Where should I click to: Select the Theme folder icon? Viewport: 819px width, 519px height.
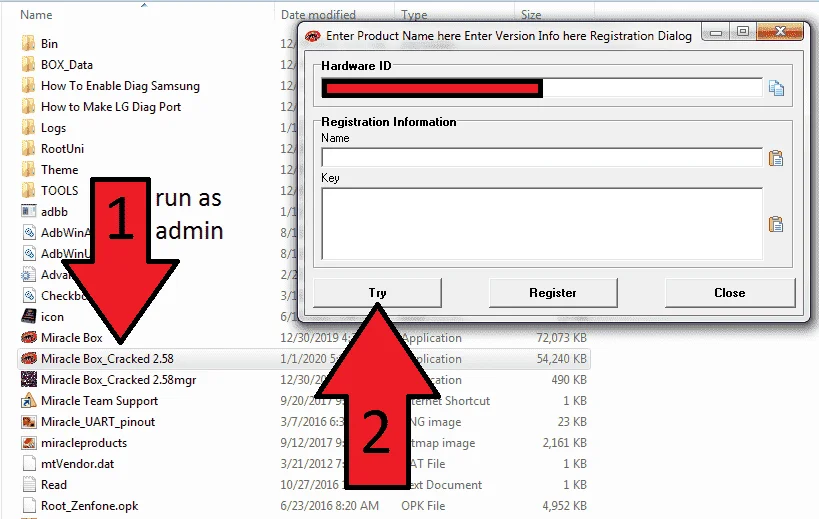(28, 169)
